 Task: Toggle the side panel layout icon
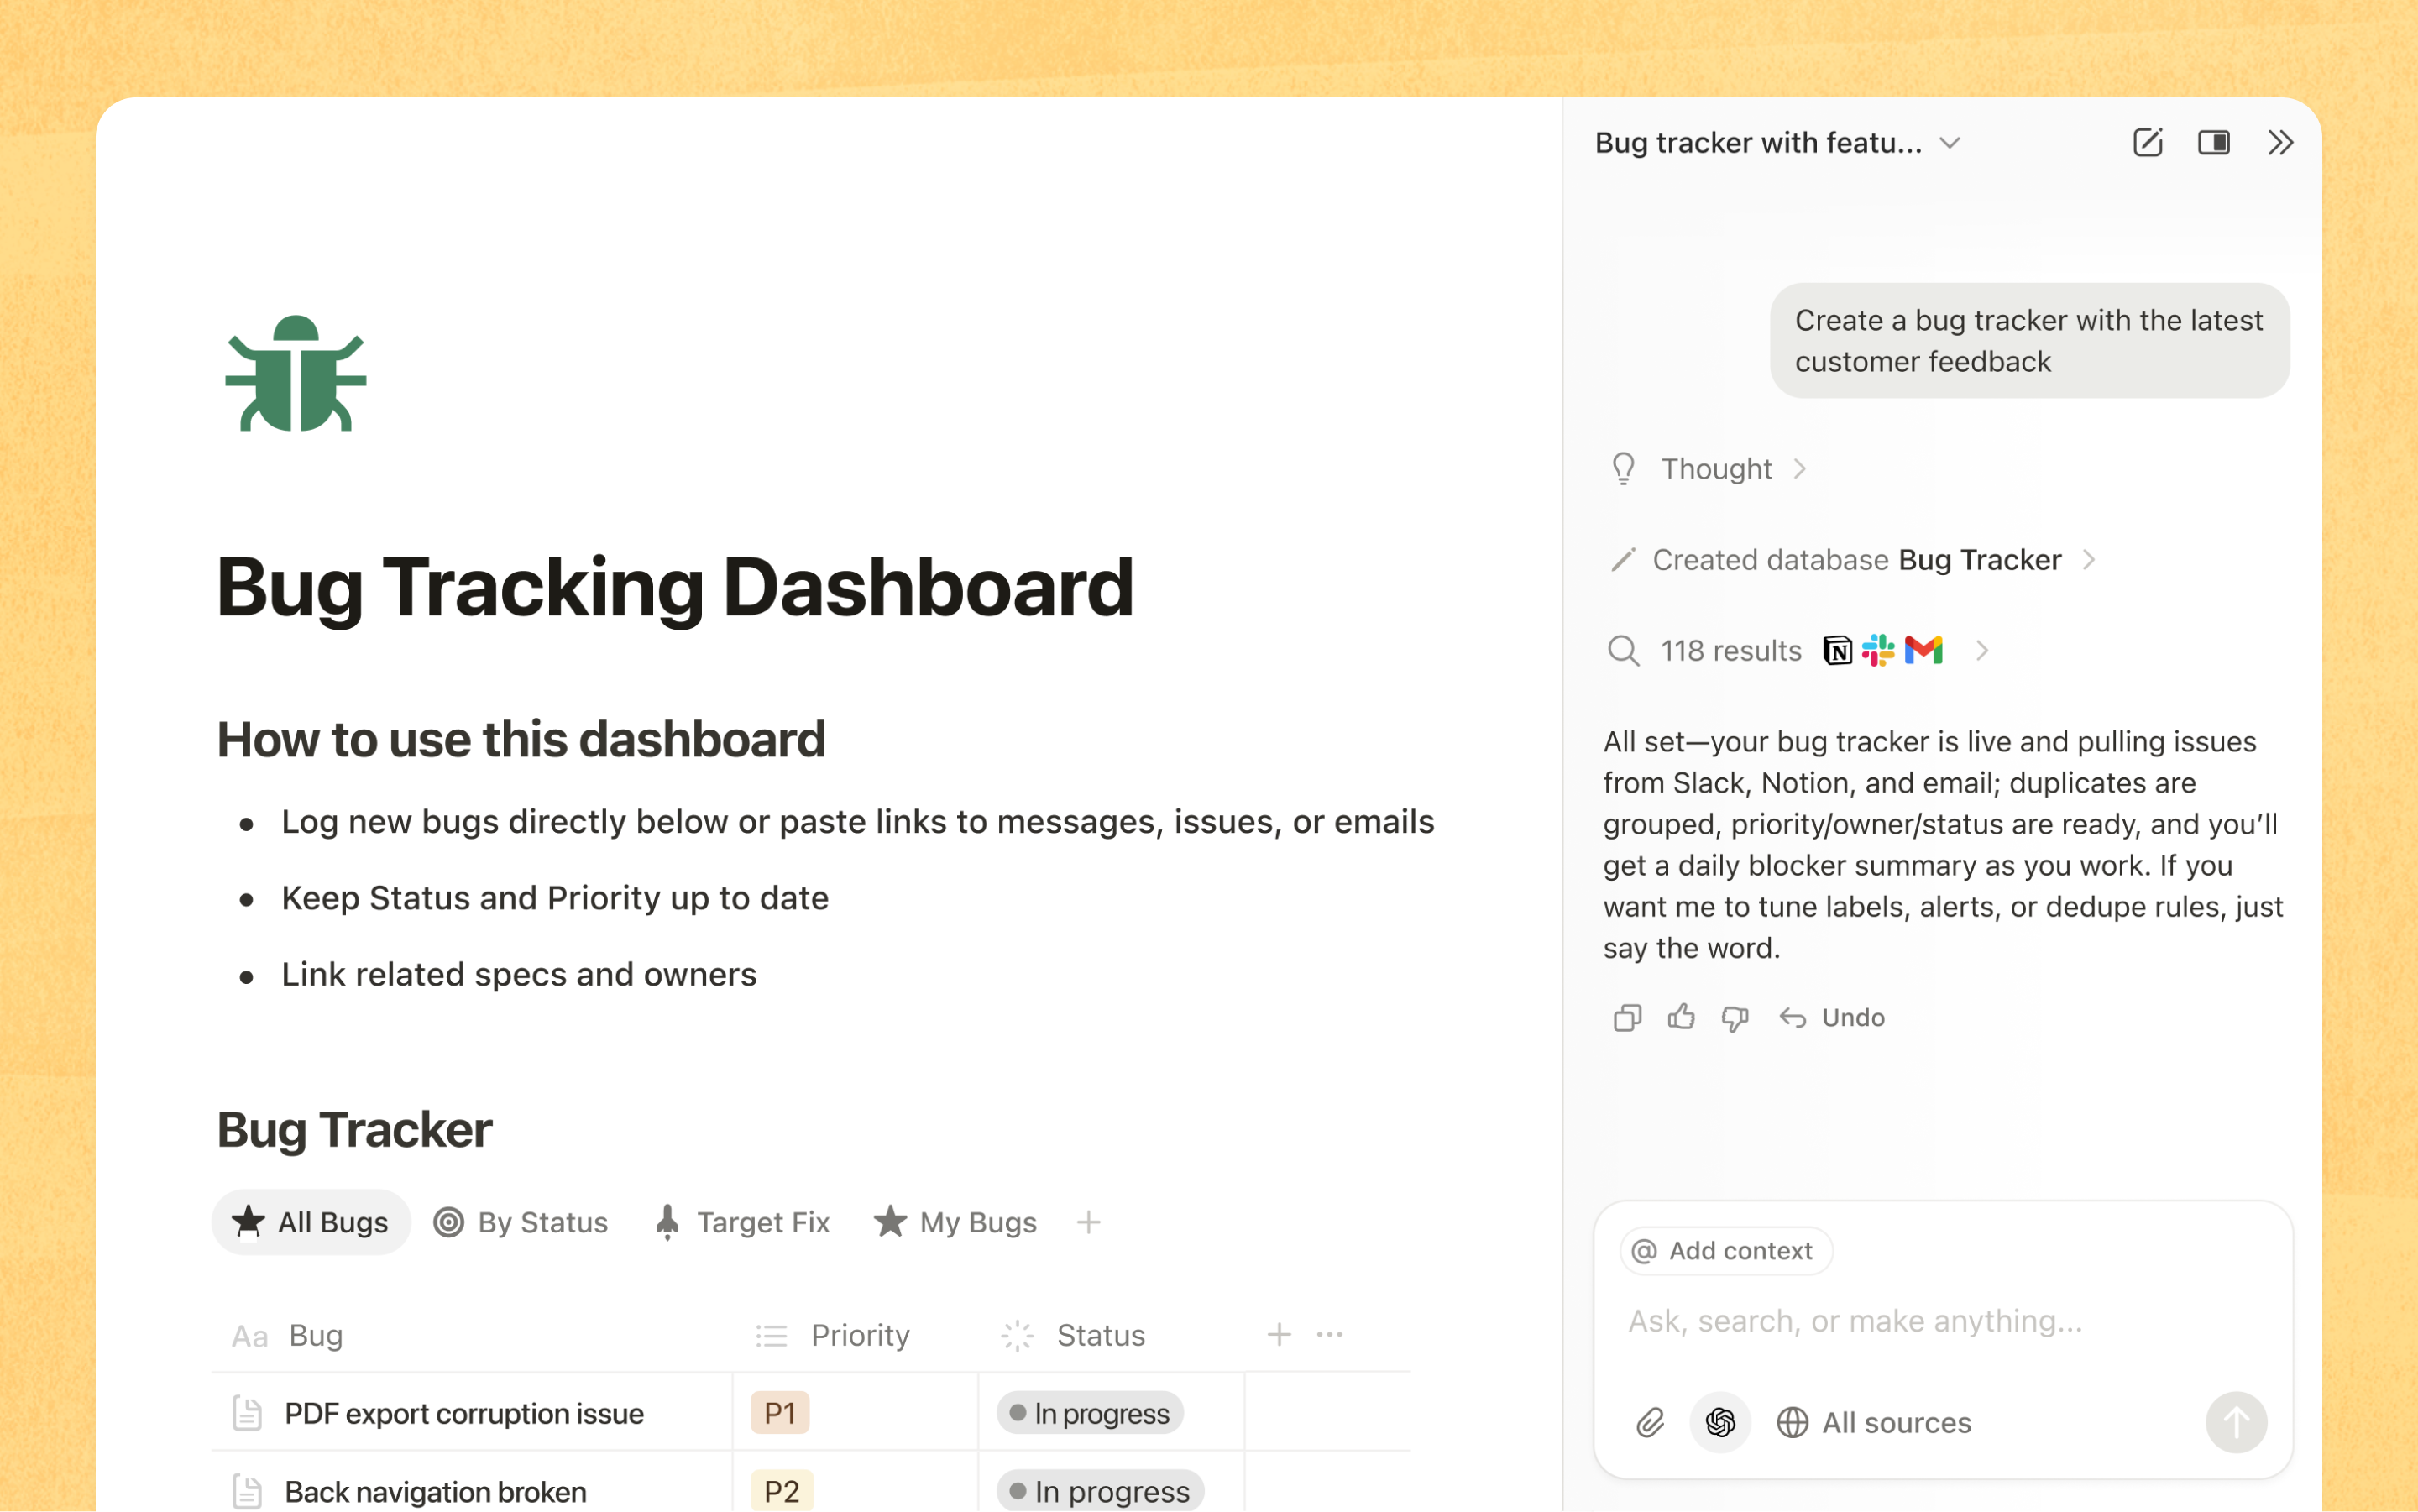pyautogui.click(x=2213, y=143)
